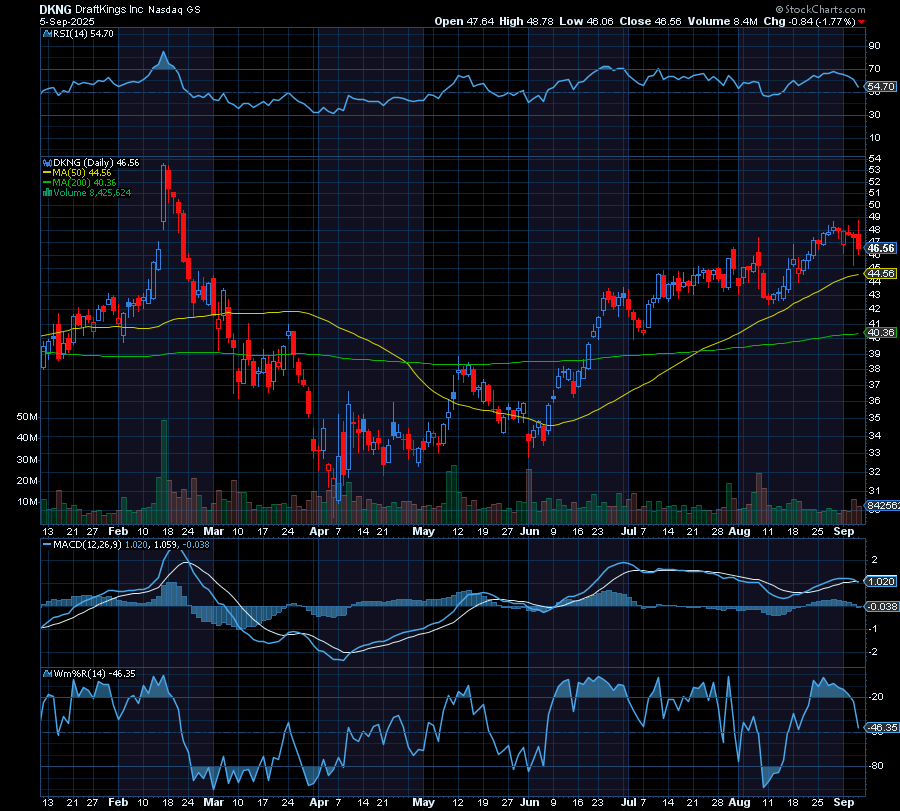Image resolution: width=900 pixels, height=811 pixels.
Task: Click the DKNG candlestick legend icon
Action: (47, 161)
